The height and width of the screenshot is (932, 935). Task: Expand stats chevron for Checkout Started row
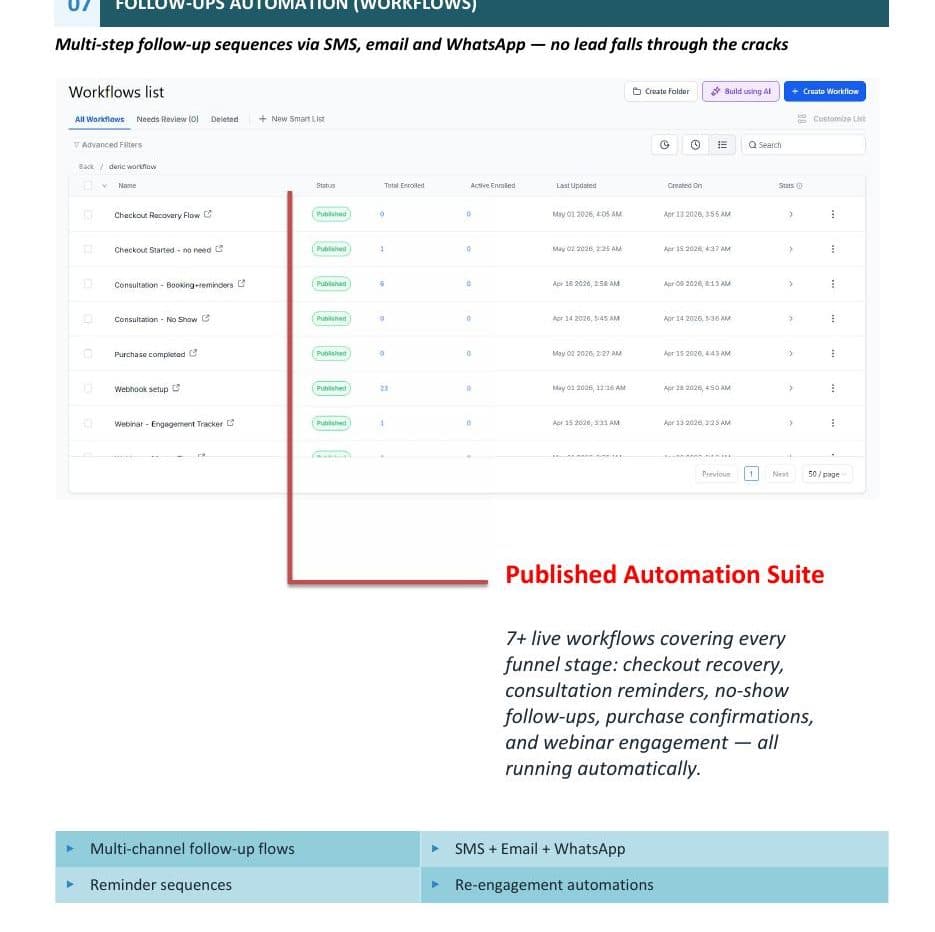(x=791, y=249)
